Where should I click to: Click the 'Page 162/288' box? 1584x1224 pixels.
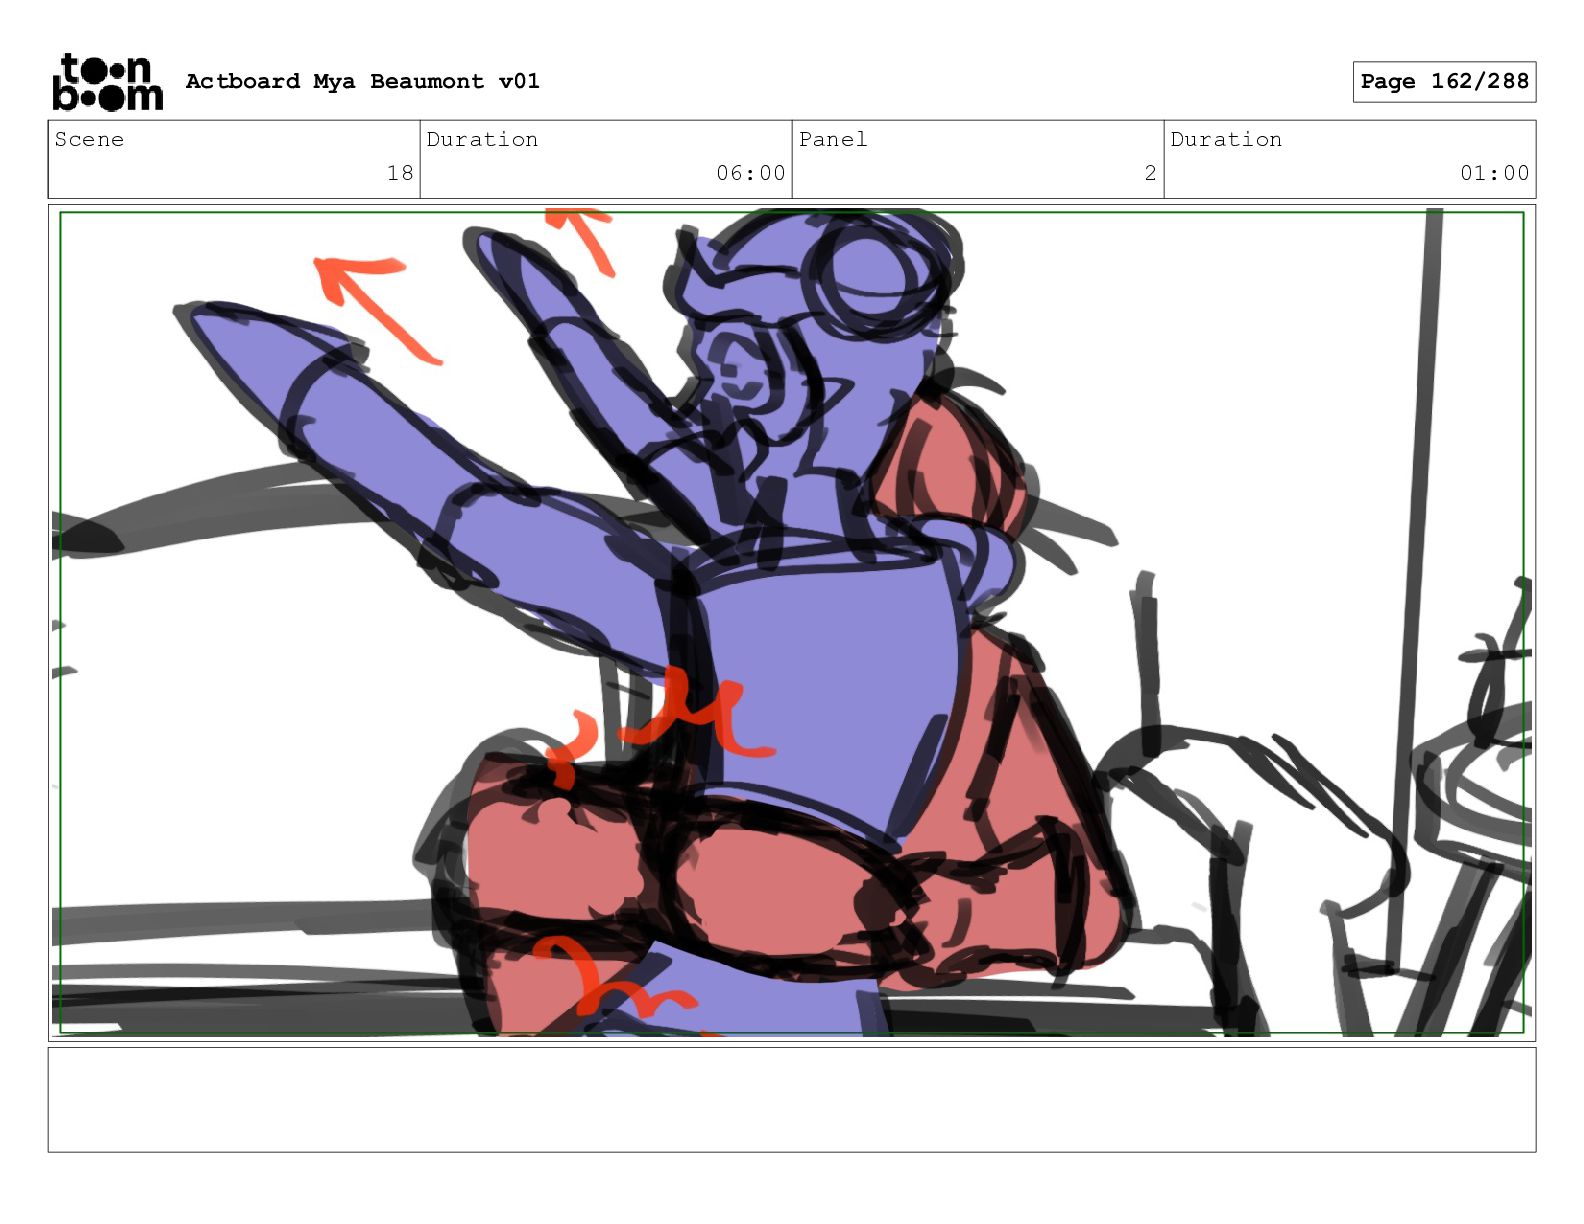[x=1444, y=82]
